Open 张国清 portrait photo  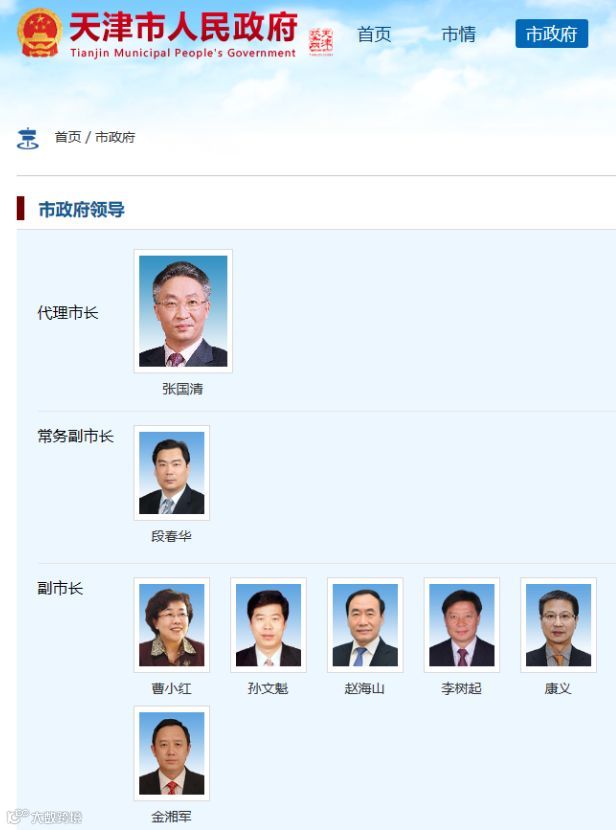[x=183, y=311]
